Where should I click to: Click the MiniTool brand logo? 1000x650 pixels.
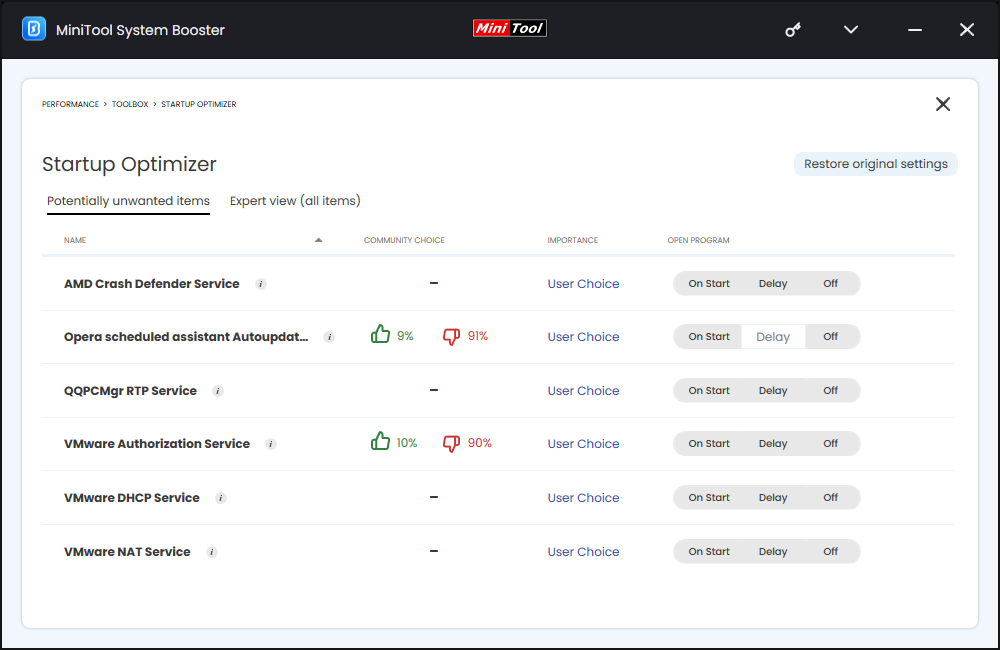pyautogui.click(x=510, y=28)
